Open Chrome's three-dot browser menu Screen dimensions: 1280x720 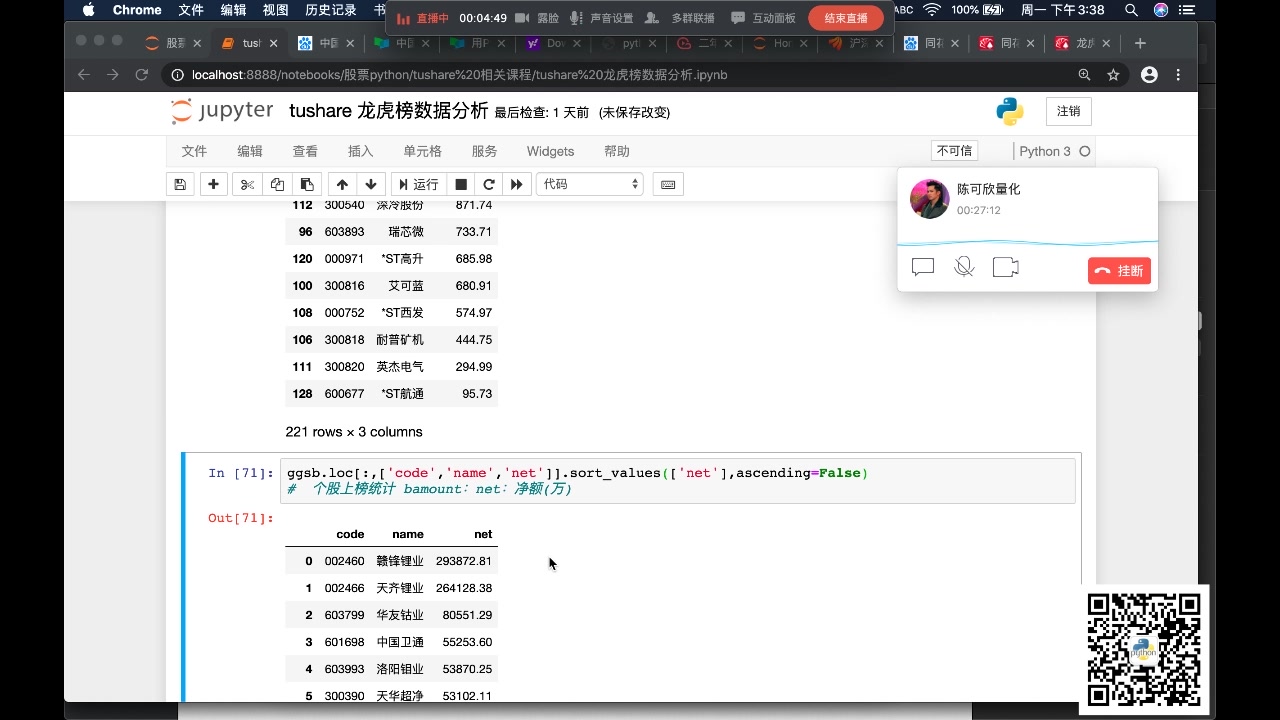click(x=1178, y=74)
